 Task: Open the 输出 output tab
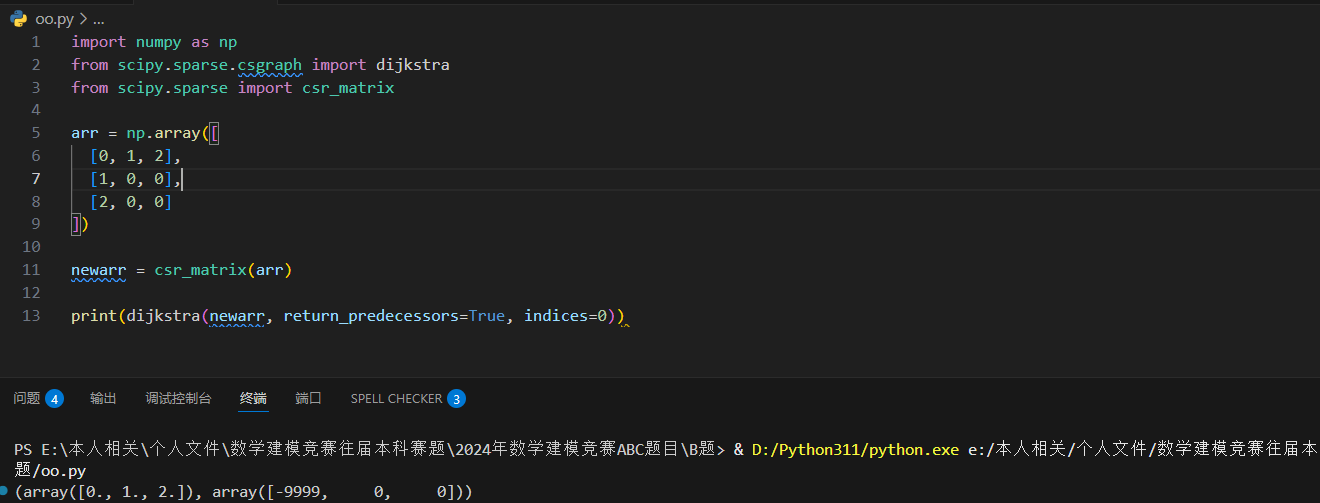103,398
